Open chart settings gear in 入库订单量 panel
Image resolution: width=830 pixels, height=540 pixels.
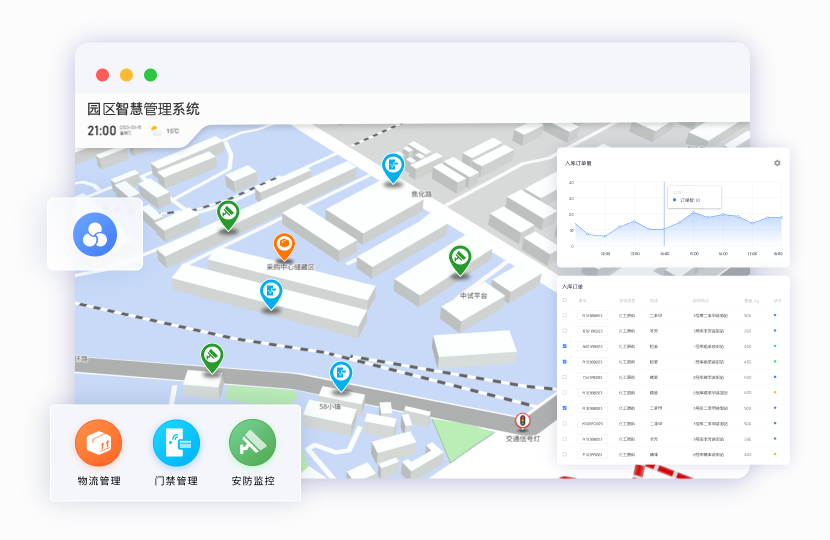click(x=777, y=163)
